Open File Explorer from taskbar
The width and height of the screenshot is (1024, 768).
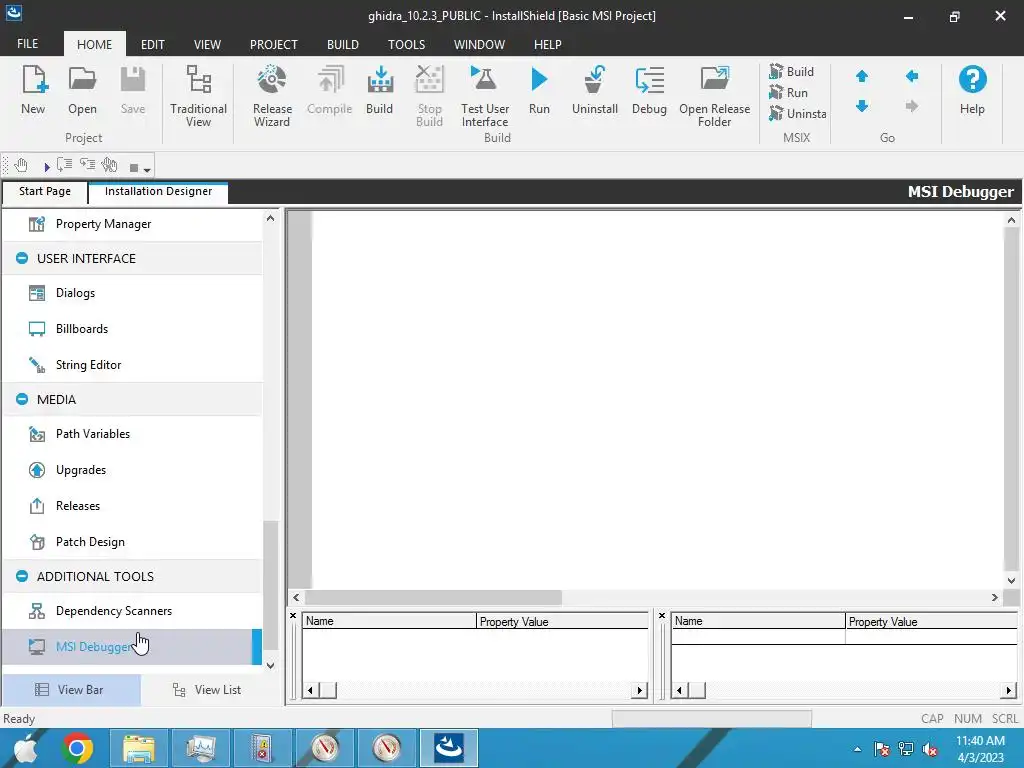tap(138, 748)
